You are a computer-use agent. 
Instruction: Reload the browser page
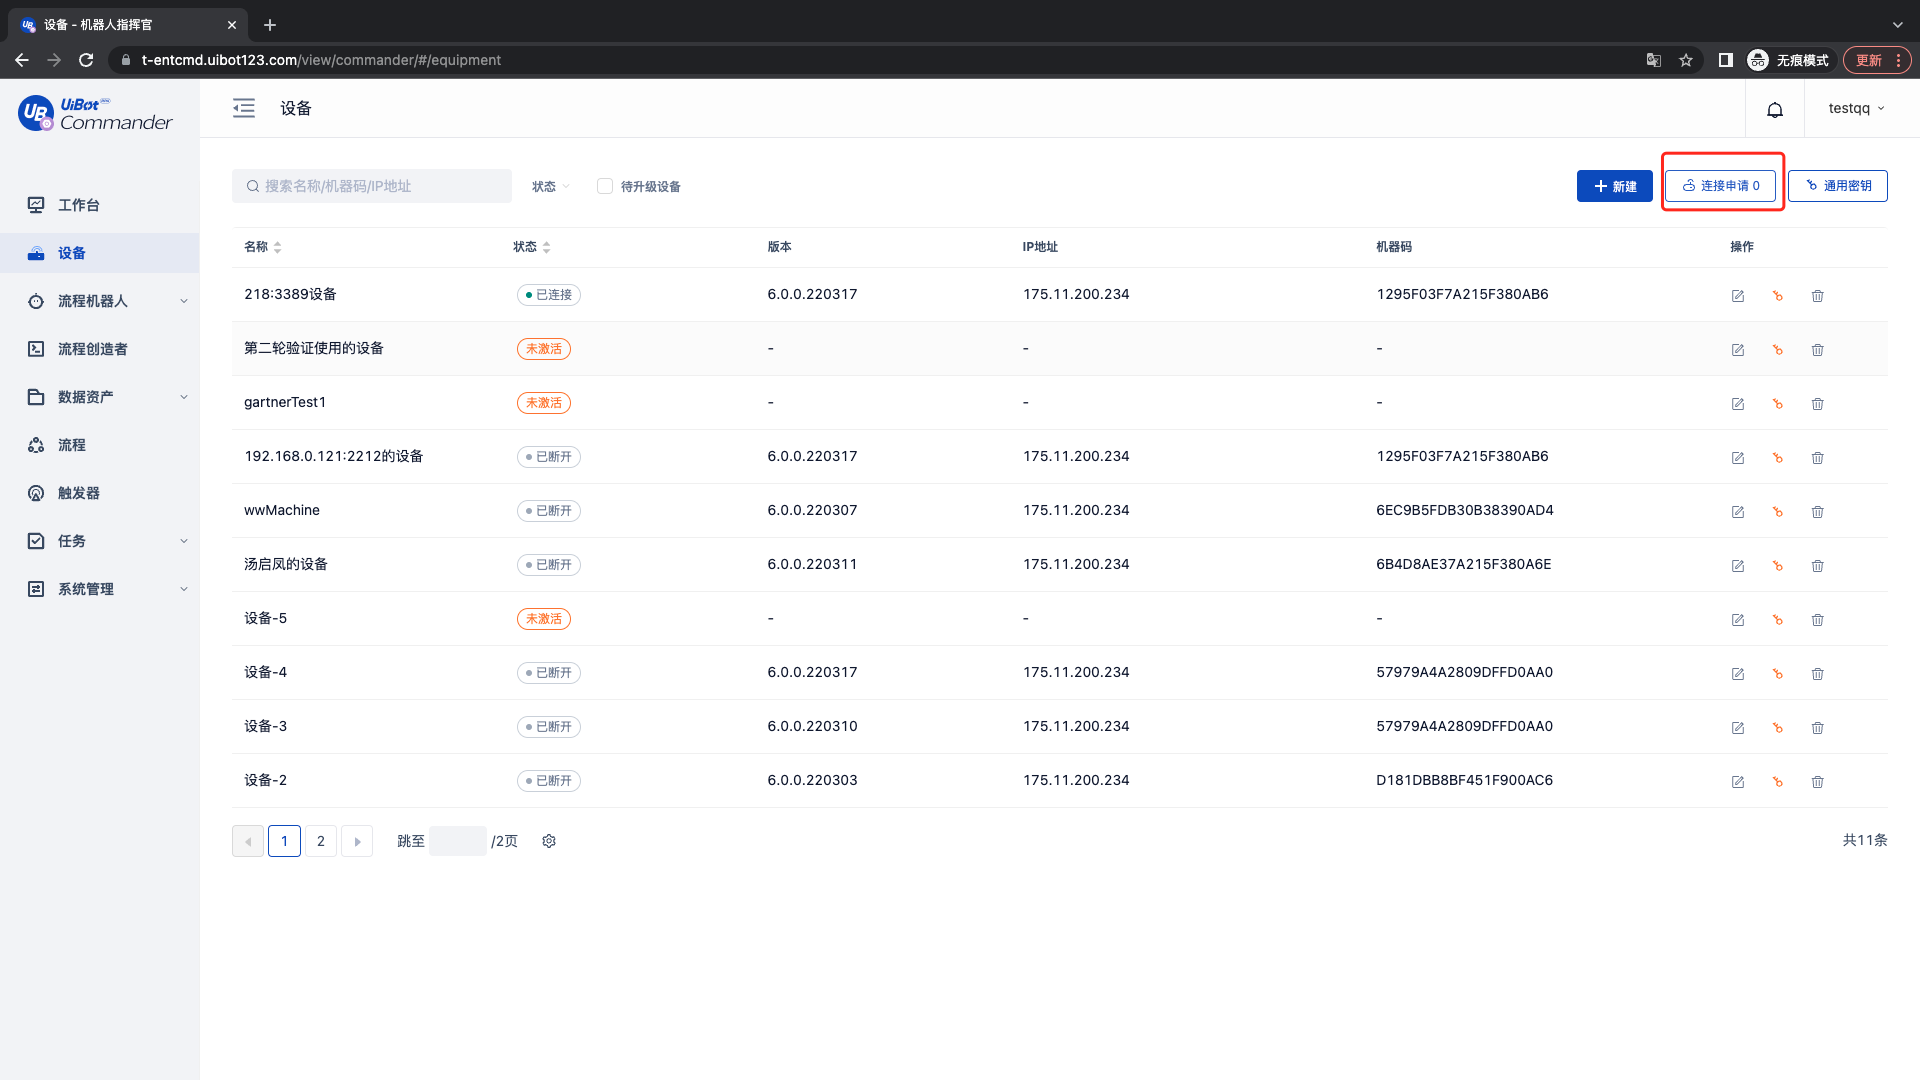tap(86, 60)
